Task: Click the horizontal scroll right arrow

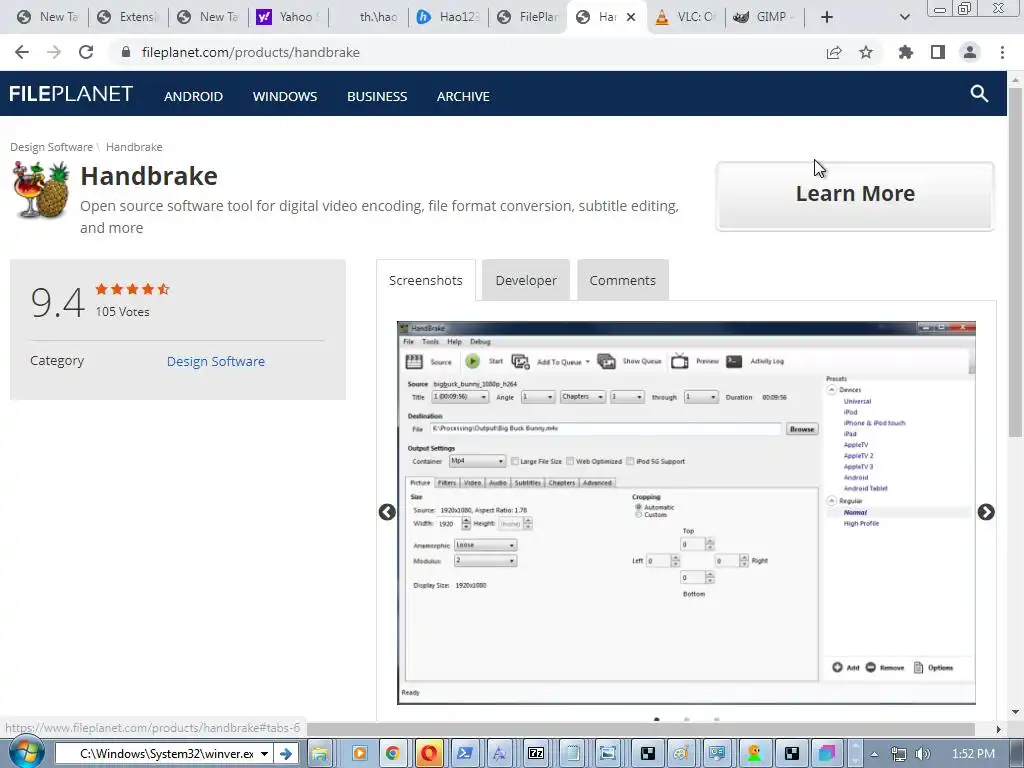Action: click(999, 729)
